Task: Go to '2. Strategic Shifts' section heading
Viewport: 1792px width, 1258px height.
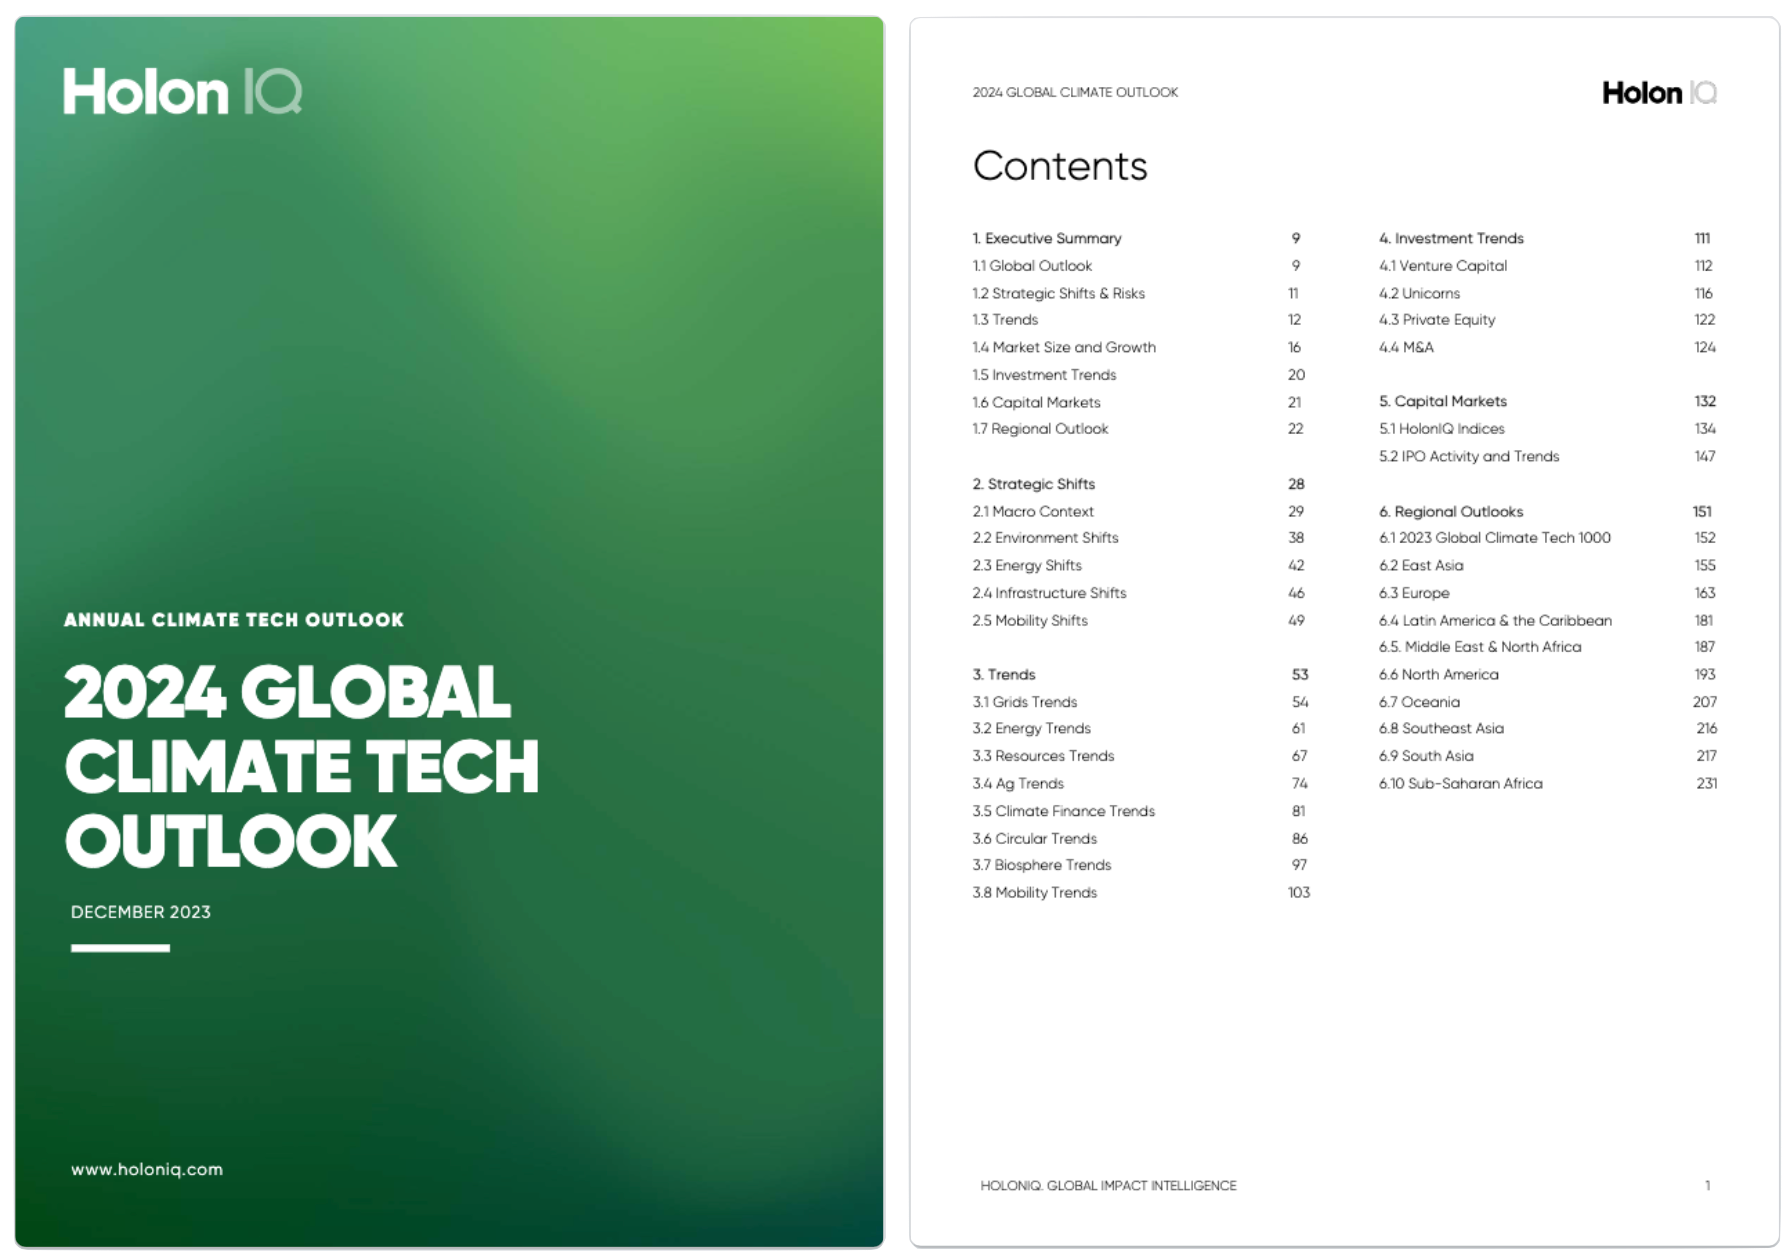Action: pyautogui.click(x=1034, y=484)
